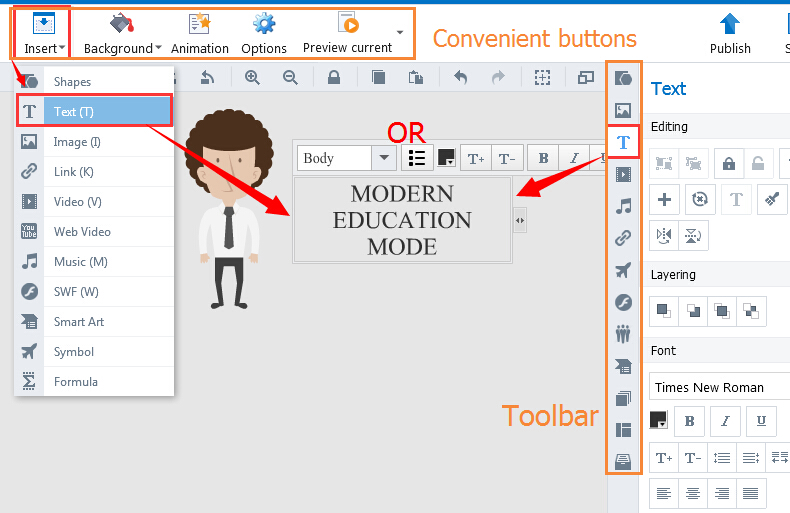This screenshot has width=790, height=513.
Task: Select the Image tool in right toolbar
Action: point(623,110)
